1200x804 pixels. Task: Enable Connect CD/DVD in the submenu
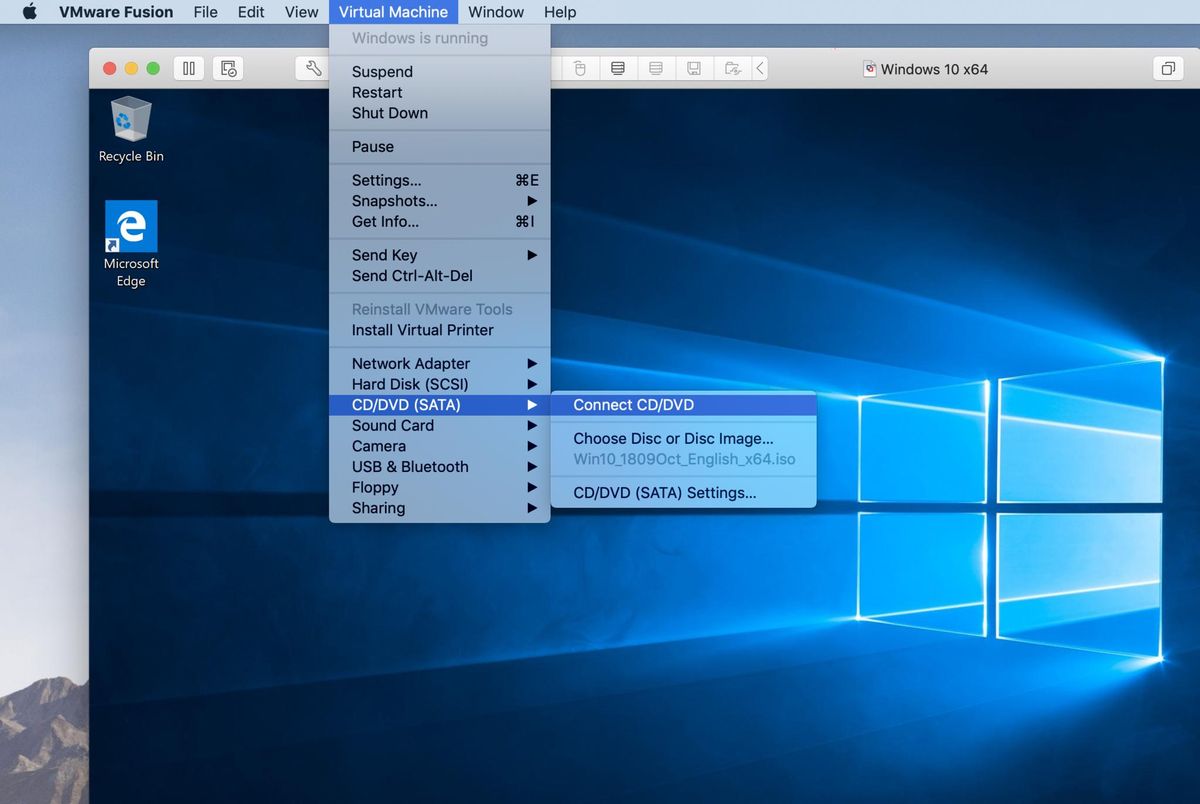632,404
